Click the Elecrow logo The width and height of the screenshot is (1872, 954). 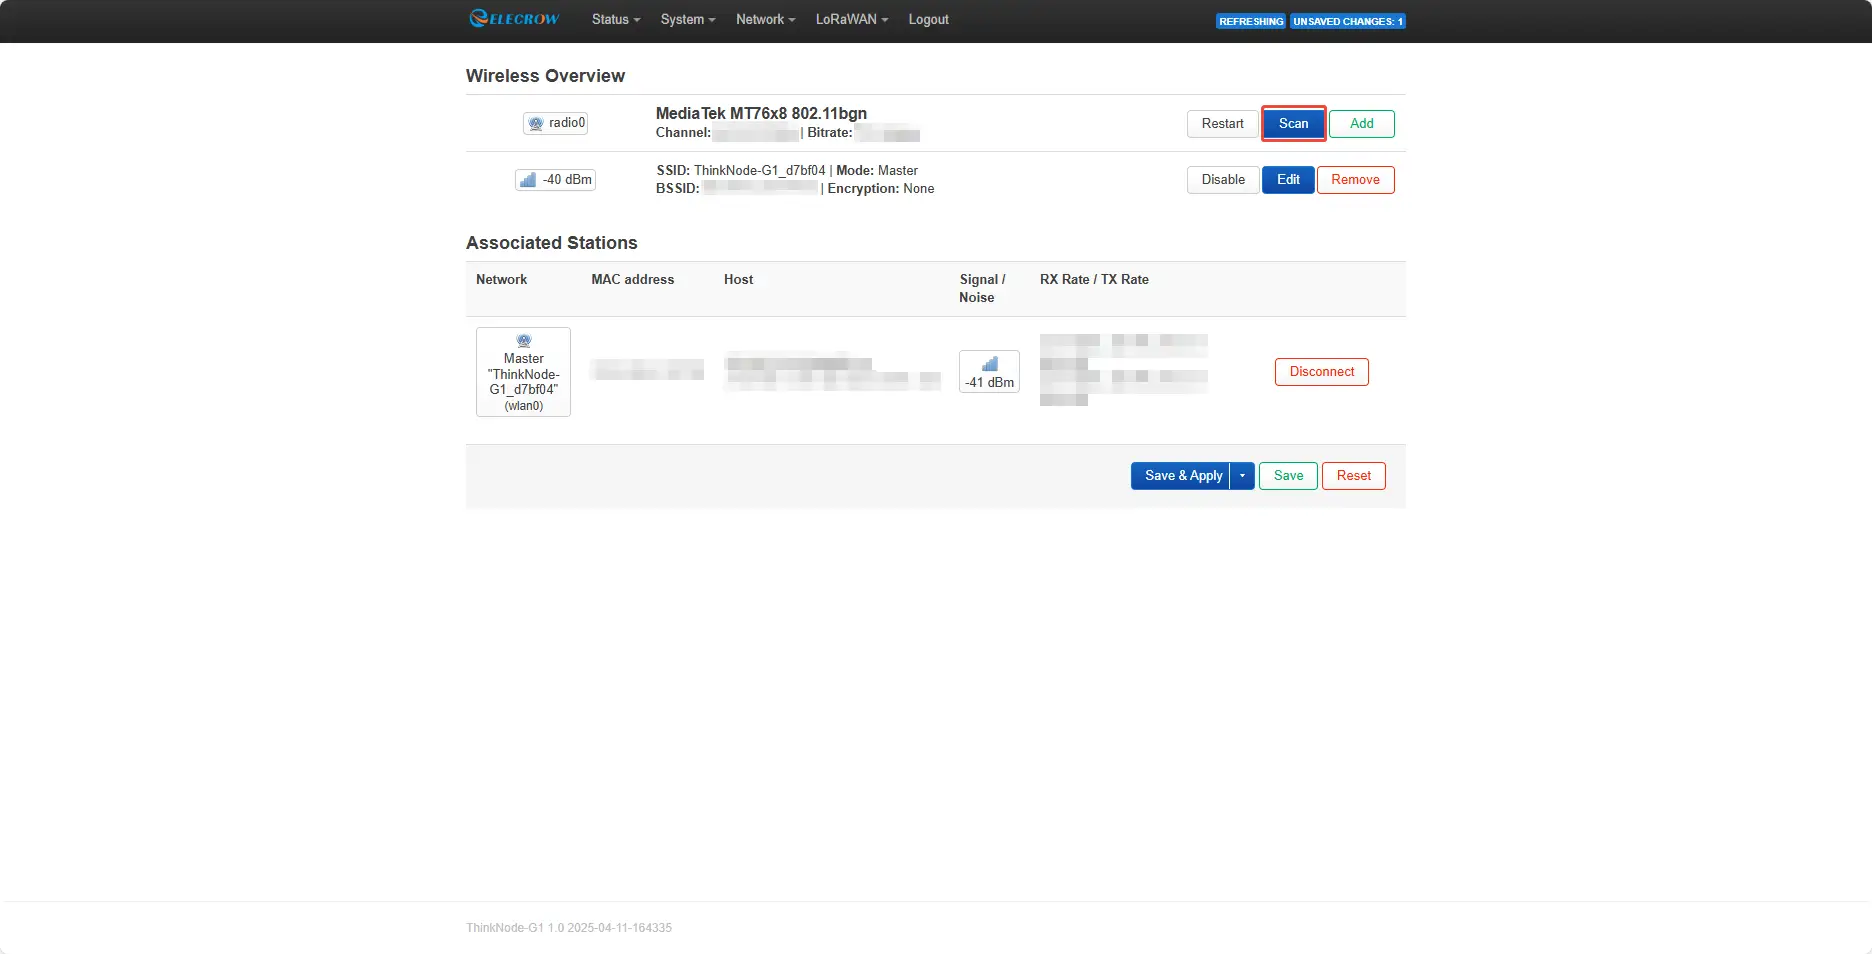tap(514, 19)
